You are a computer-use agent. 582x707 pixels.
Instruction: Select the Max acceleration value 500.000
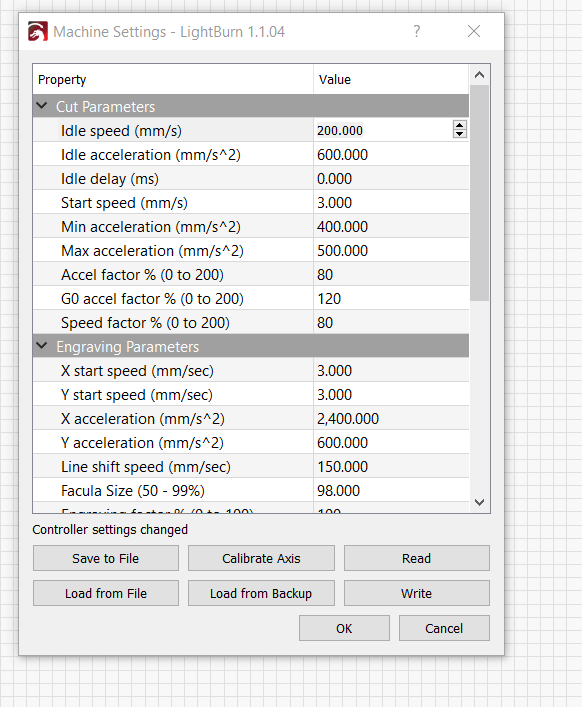point(342,251)
